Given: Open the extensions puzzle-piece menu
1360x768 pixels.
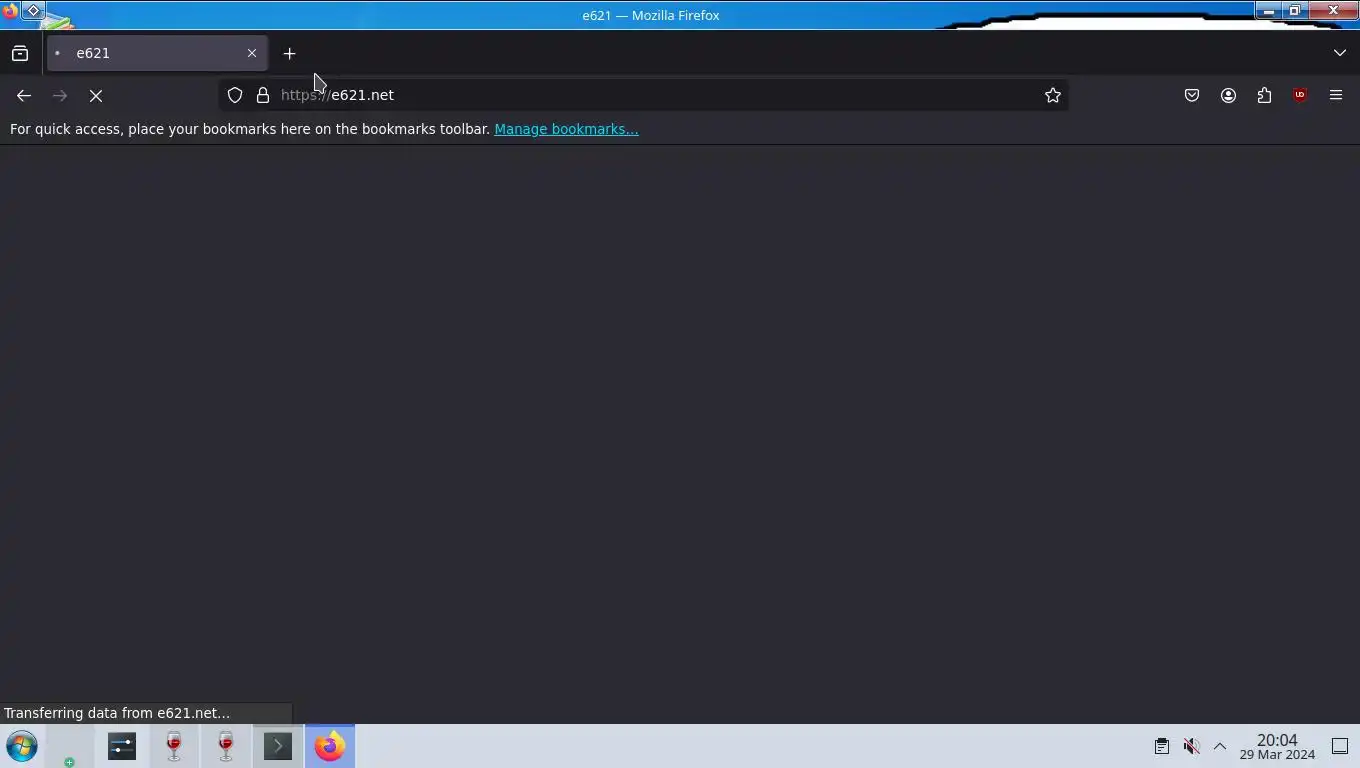Looking at the screenshot, I should click(1264, 95).
